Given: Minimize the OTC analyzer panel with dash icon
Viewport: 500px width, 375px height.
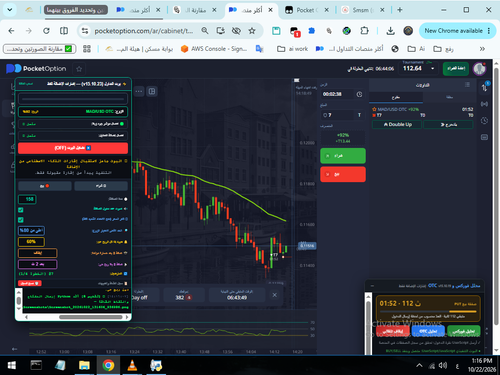Looking at the screenshot, I should 372,286.
